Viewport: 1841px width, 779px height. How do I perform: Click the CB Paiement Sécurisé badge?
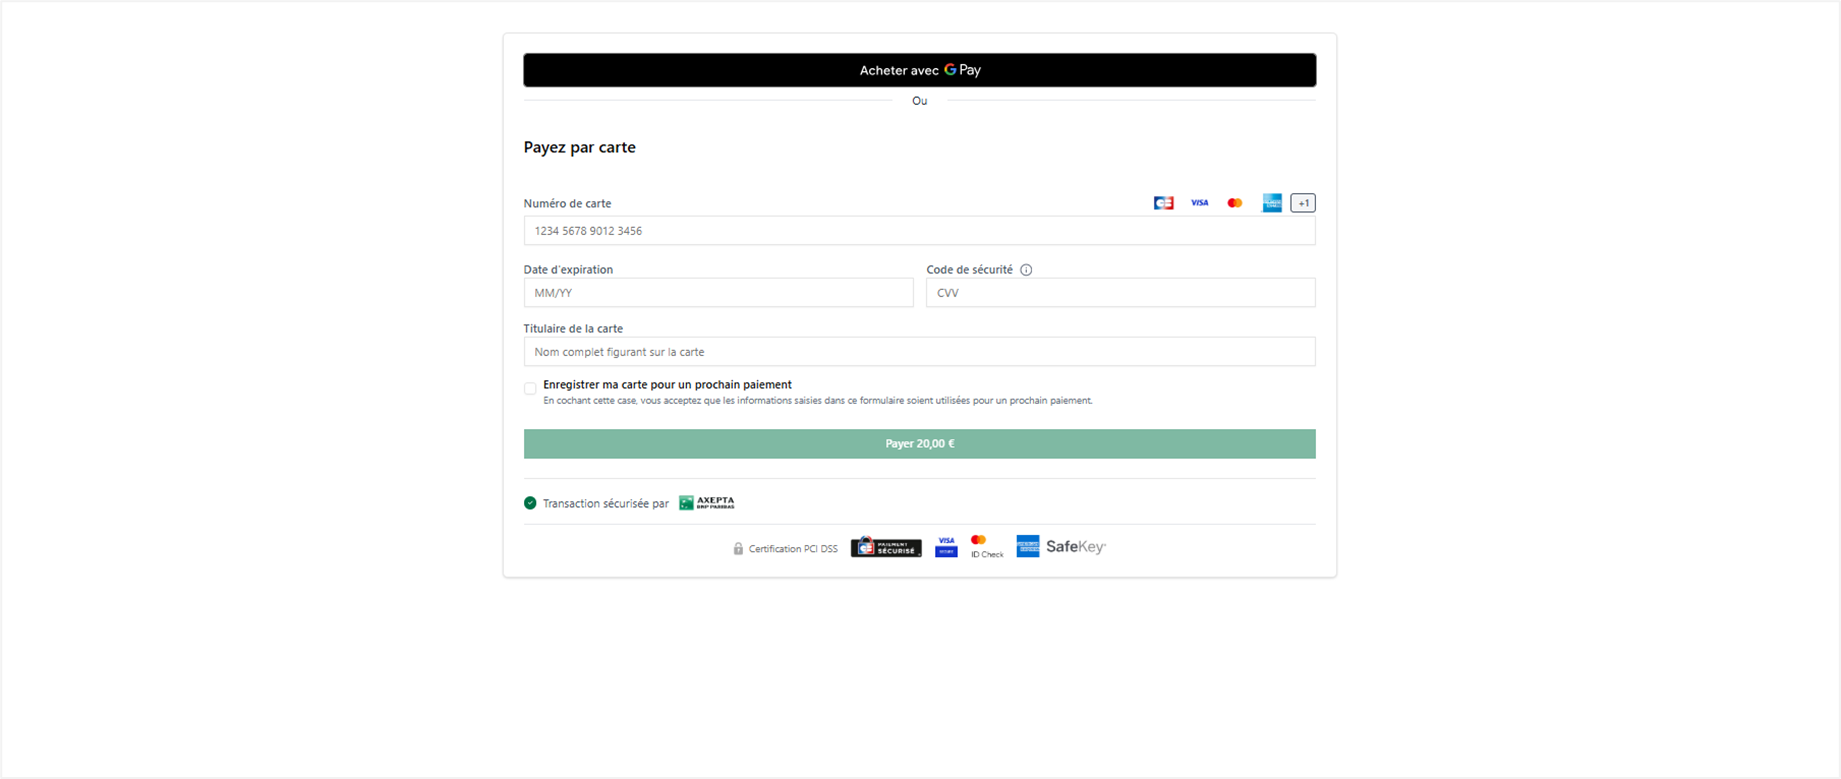coord(886,547)
